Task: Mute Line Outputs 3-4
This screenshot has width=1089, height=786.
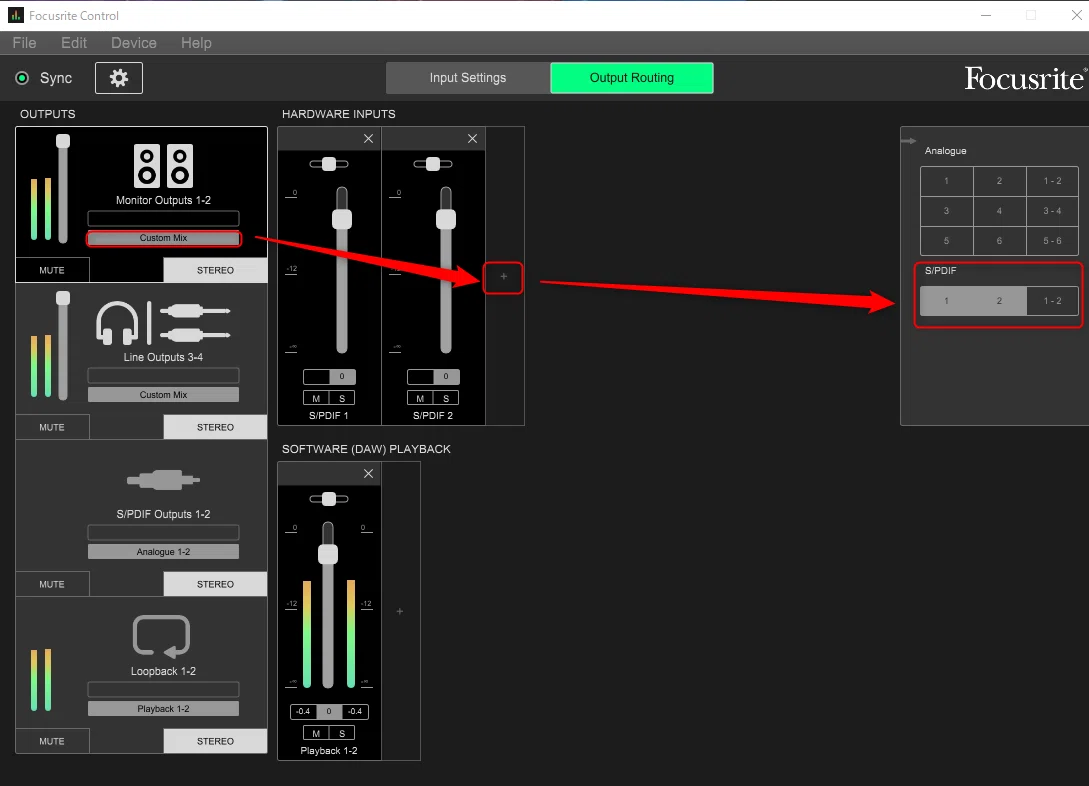Action: pos(52,427)
